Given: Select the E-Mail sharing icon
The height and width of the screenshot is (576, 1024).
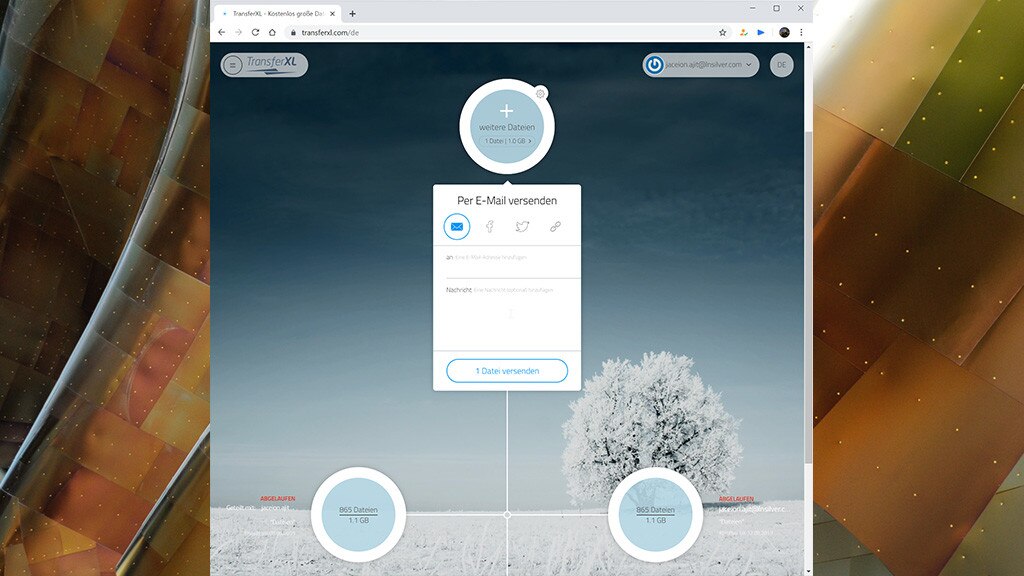Looking at the screenshot, I should (456, 227).
